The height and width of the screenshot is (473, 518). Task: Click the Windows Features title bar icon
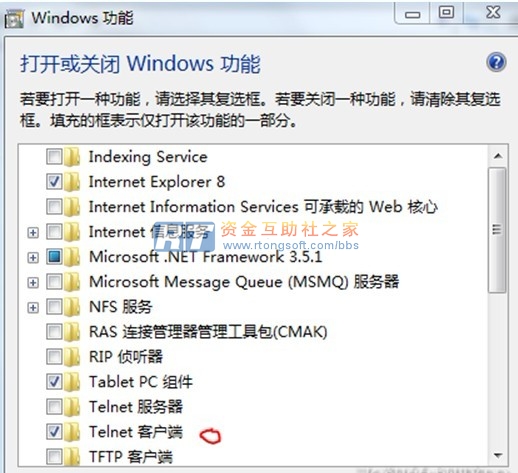tap(14, 19)
